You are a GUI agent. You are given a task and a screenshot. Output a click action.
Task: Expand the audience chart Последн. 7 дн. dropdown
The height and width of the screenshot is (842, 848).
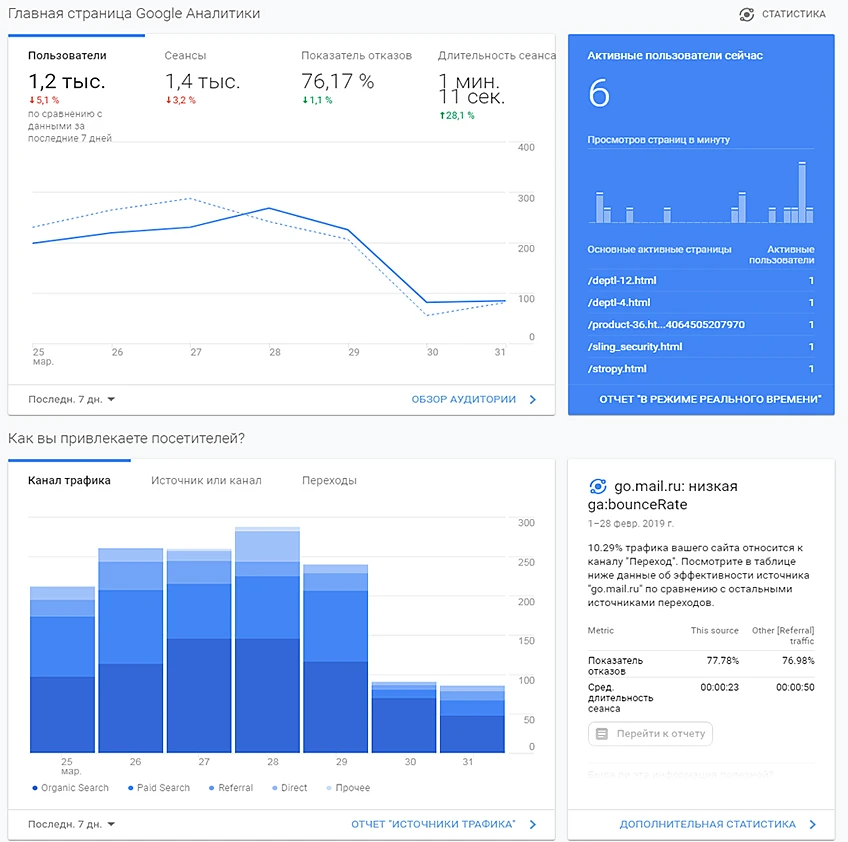pyautogui.click(x=71, y=400)
